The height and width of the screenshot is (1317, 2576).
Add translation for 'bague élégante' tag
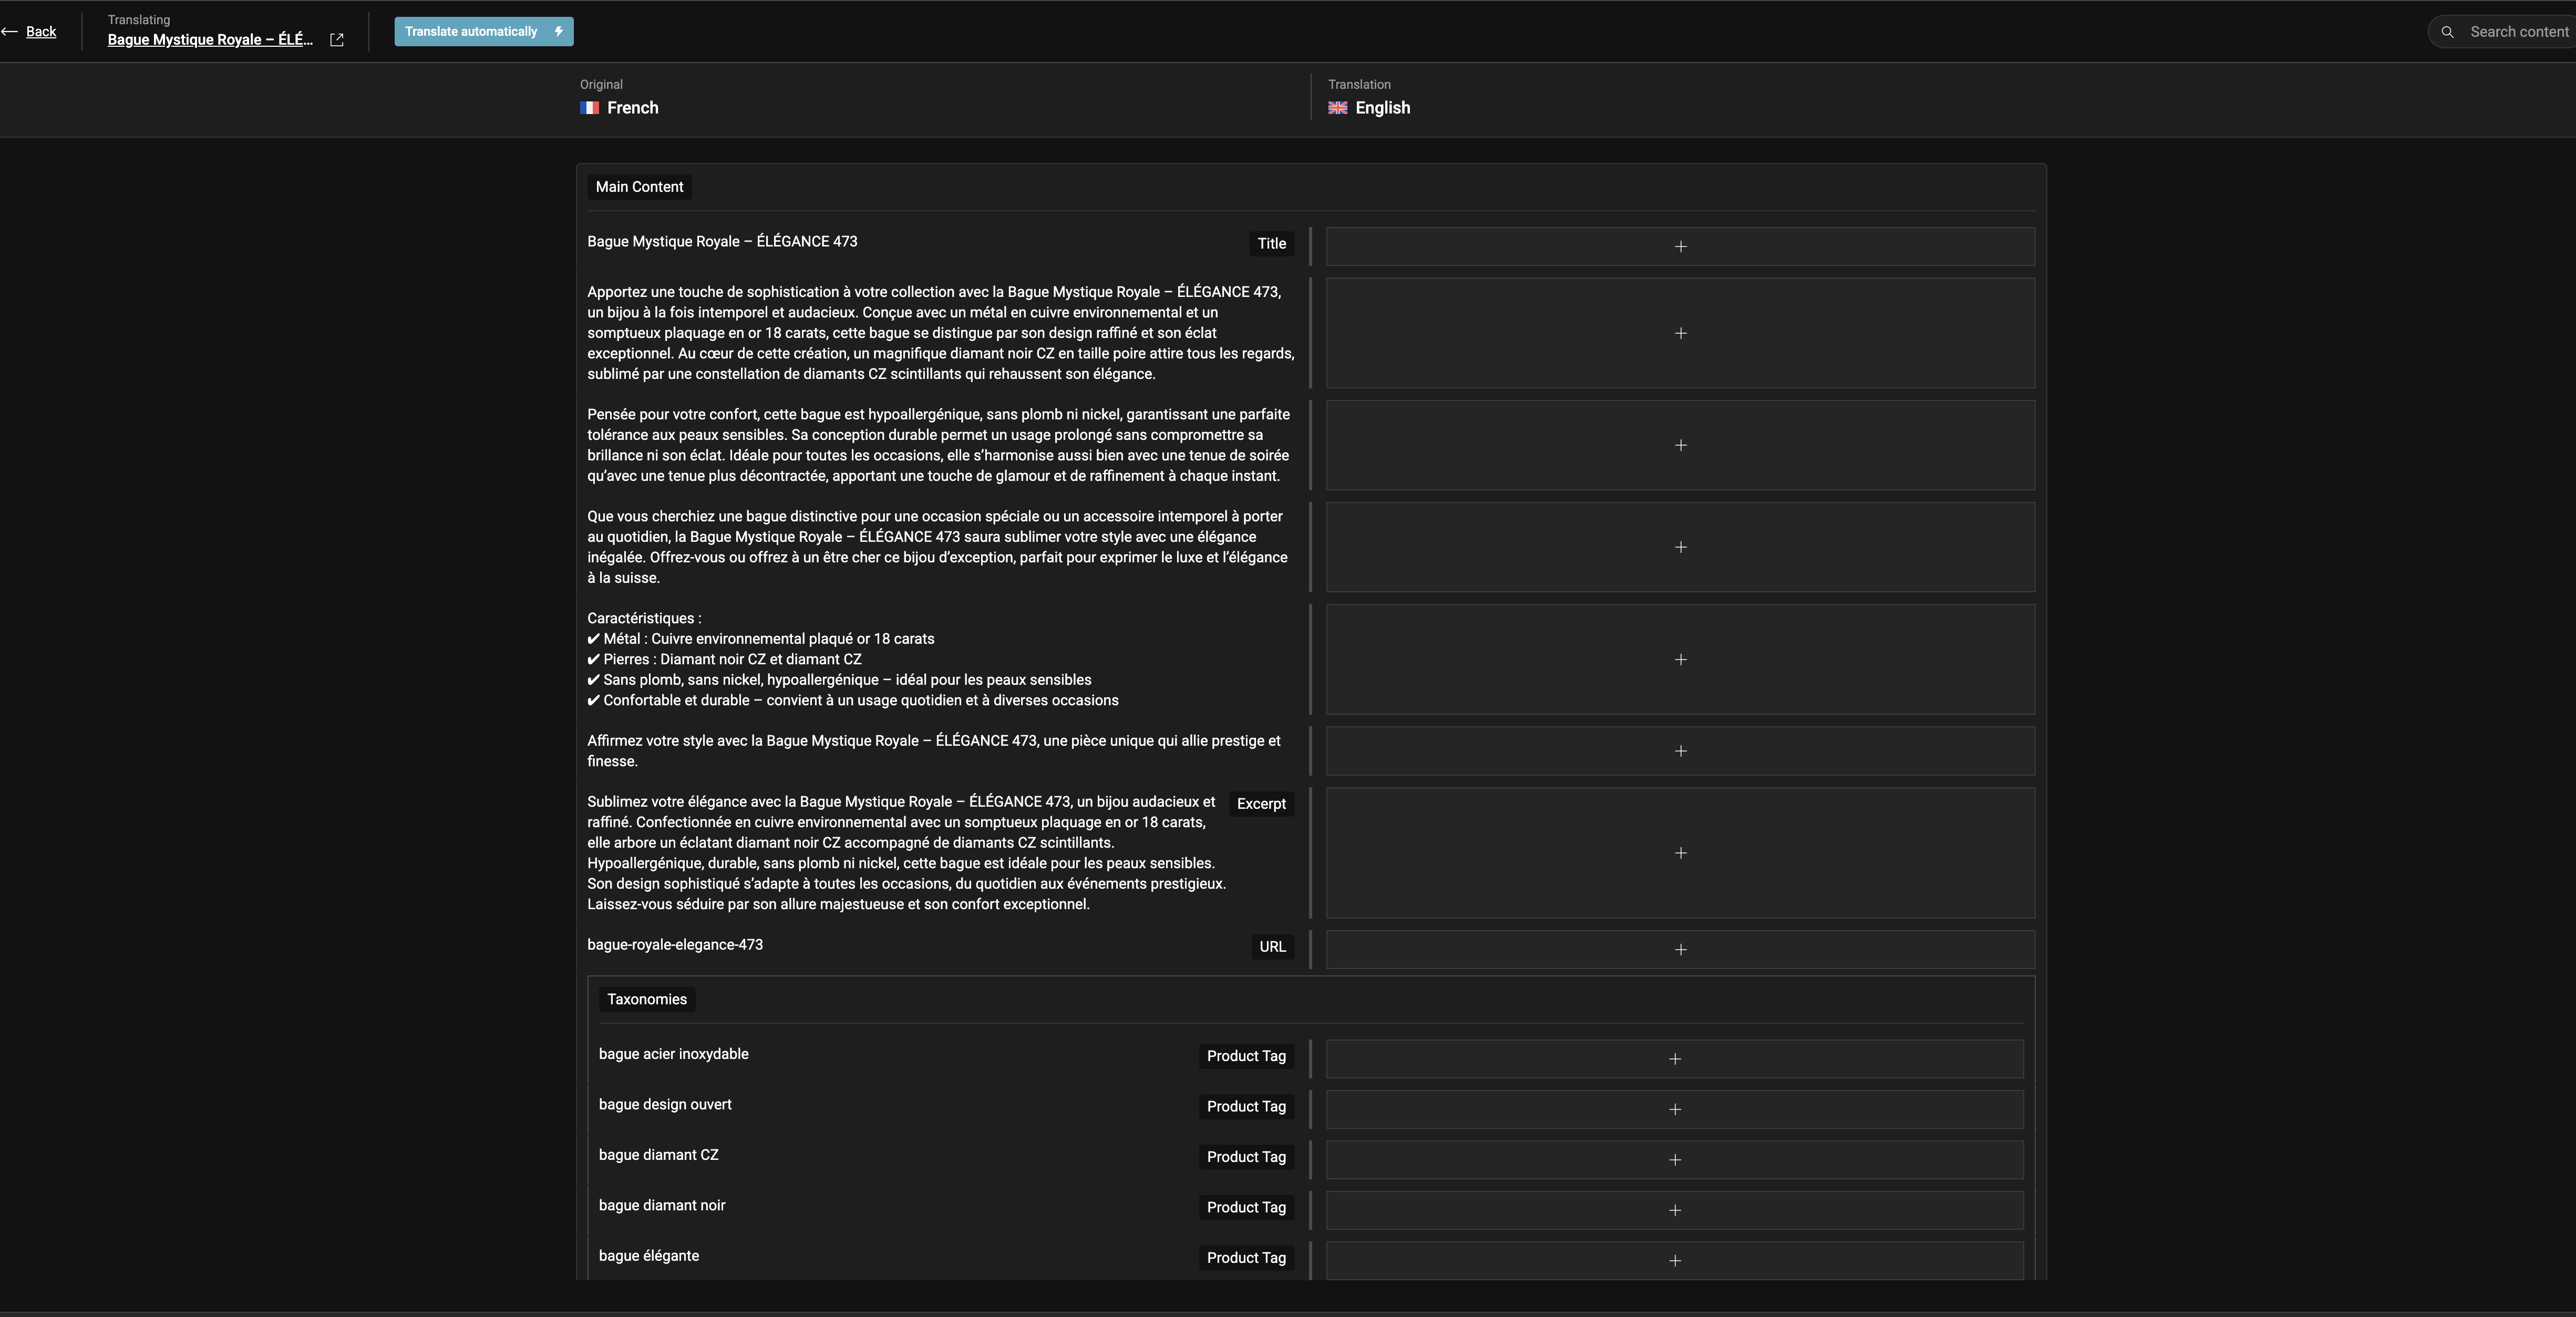click(x=1675, y=1261)
